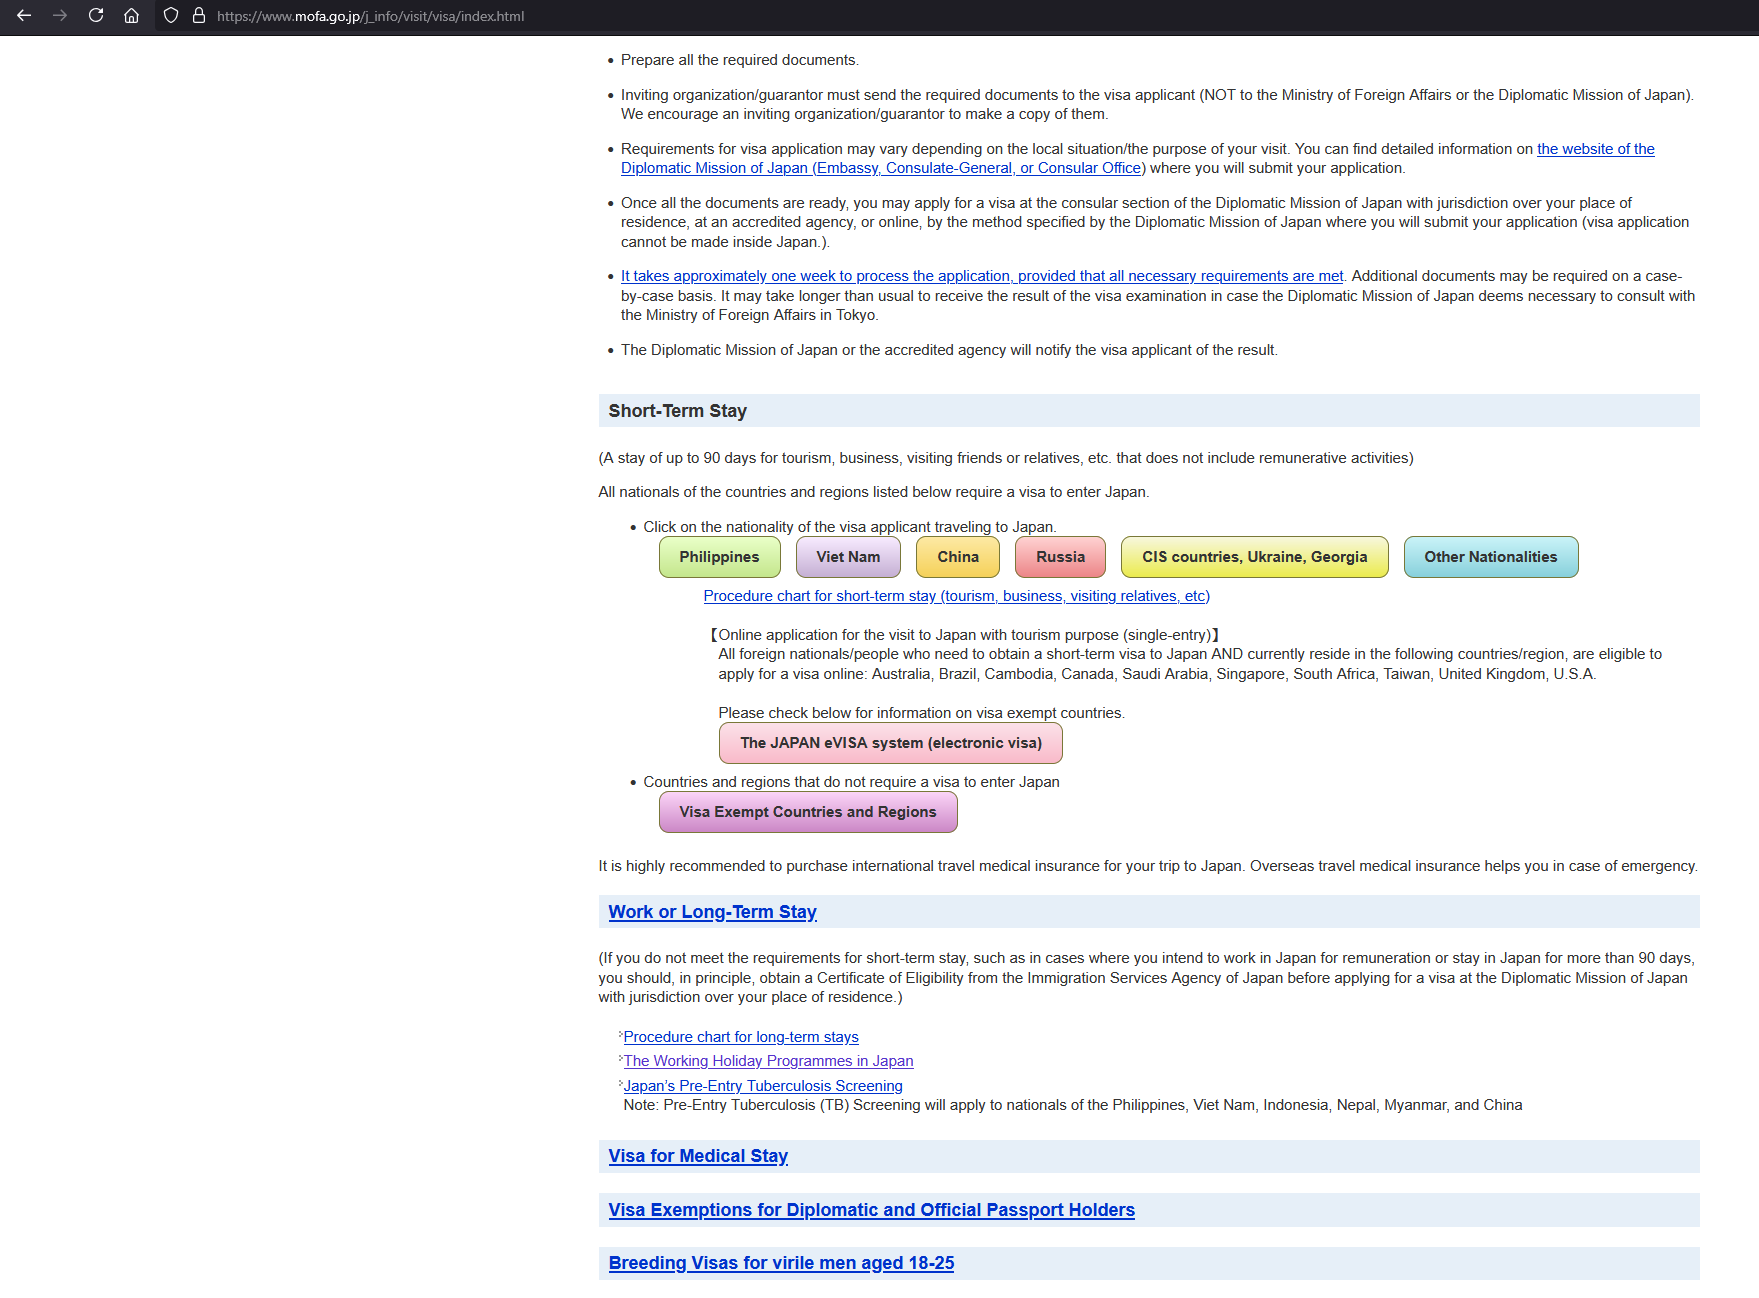This screenshot has width=1759, height=1298.
Task: Open the JAPAN eVISA system button
Action: click(890, 743)
